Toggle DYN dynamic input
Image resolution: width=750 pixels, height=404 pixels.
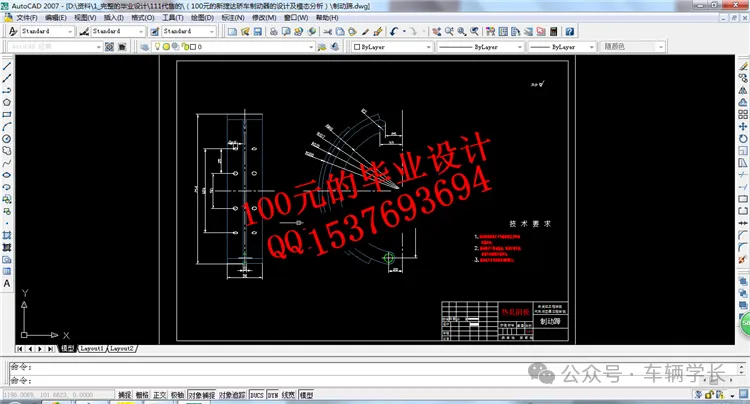tap(273, 395)
